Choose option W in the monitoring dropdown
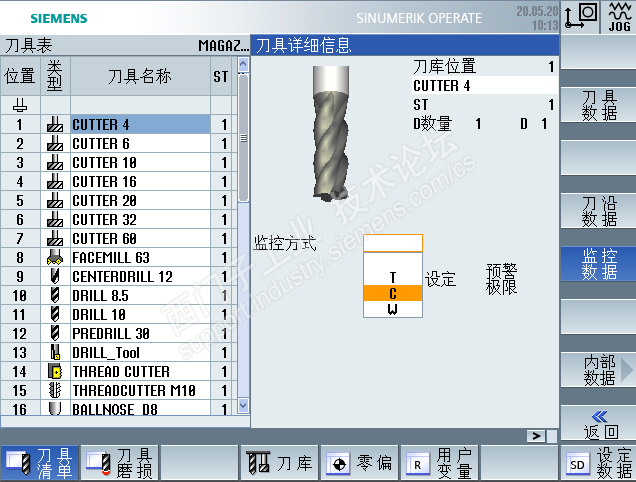 coord(393,309)
